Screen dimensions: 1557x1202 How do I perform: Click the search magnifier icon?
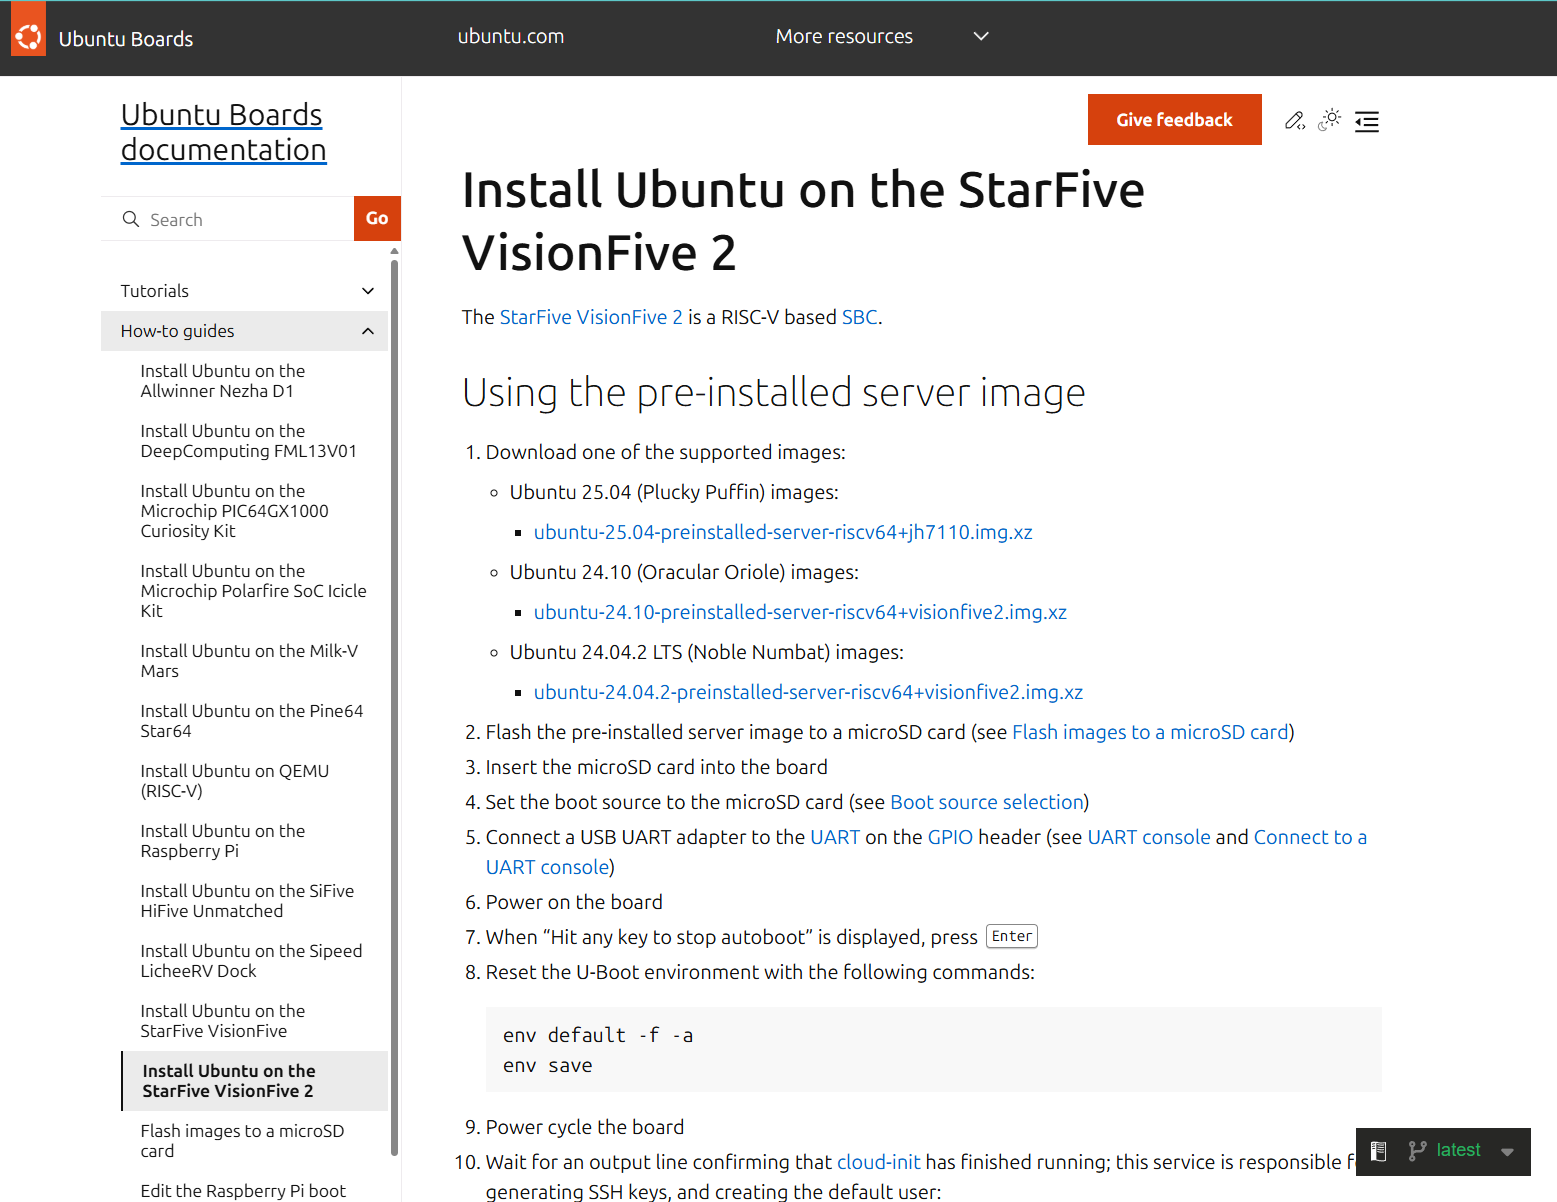(x=131, y=219)
